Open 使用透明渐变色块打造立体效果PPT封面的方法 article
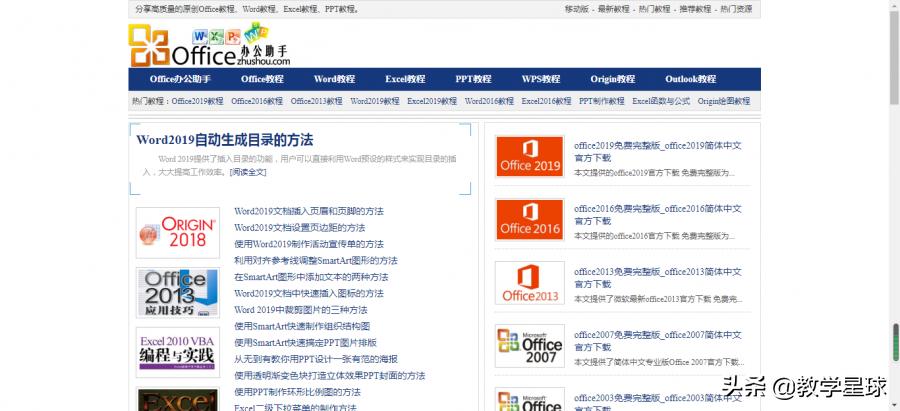The width and height of the screenshot is (900, 411). [x=329, y=376]
